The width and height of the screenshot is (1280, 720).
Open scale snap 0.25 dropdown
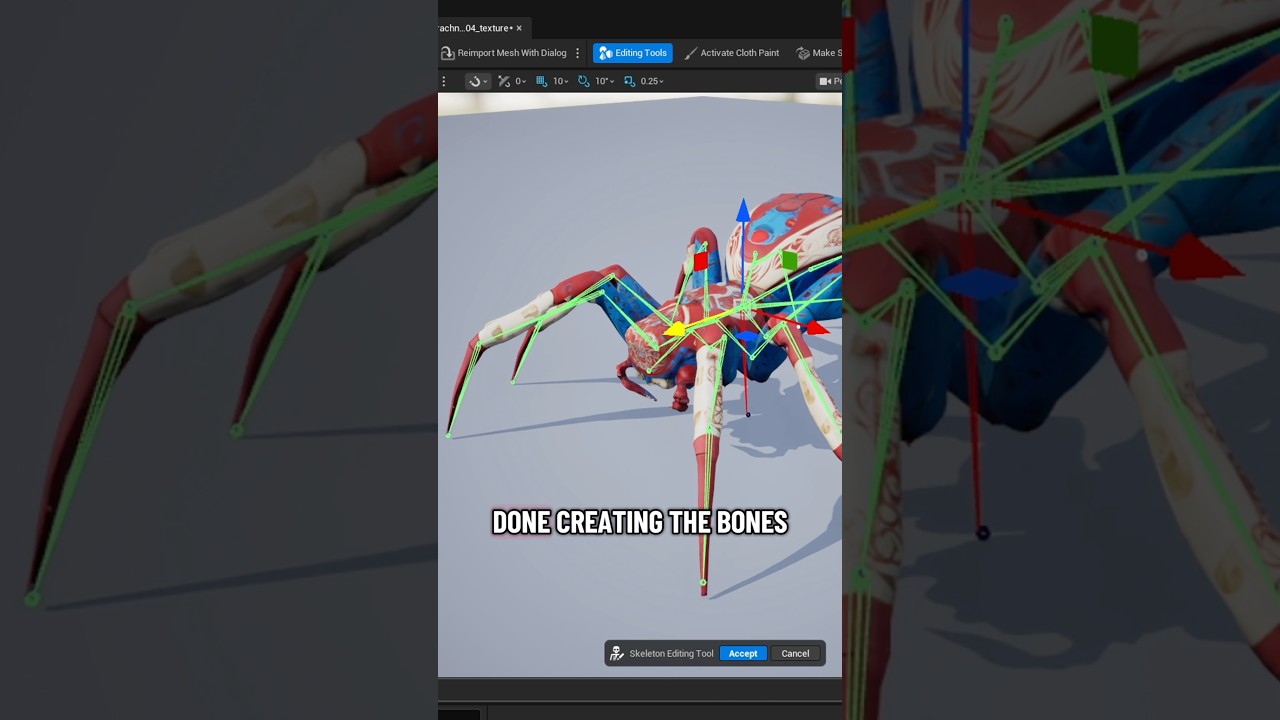point(652,81)
